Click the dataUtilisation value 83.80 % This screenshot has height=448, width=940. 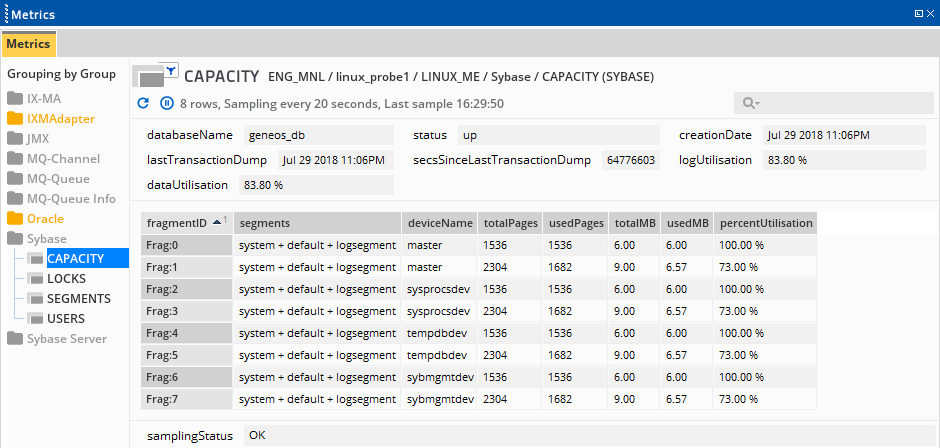tap(316, 185)
